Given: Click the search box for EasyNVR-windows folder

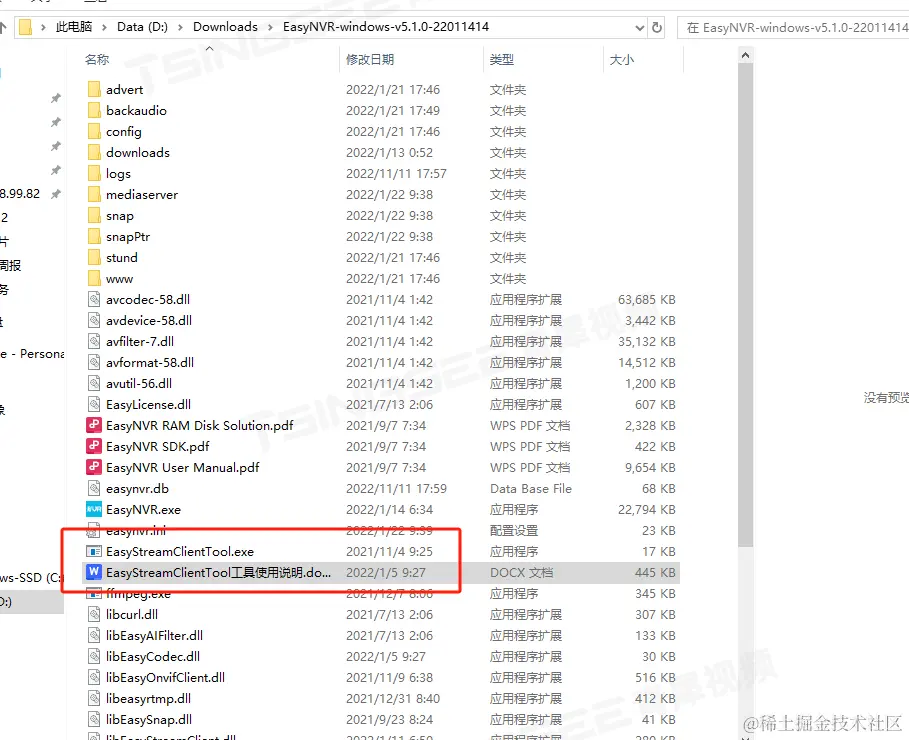Looking at the screenshot, I should (x=794, y=27).
